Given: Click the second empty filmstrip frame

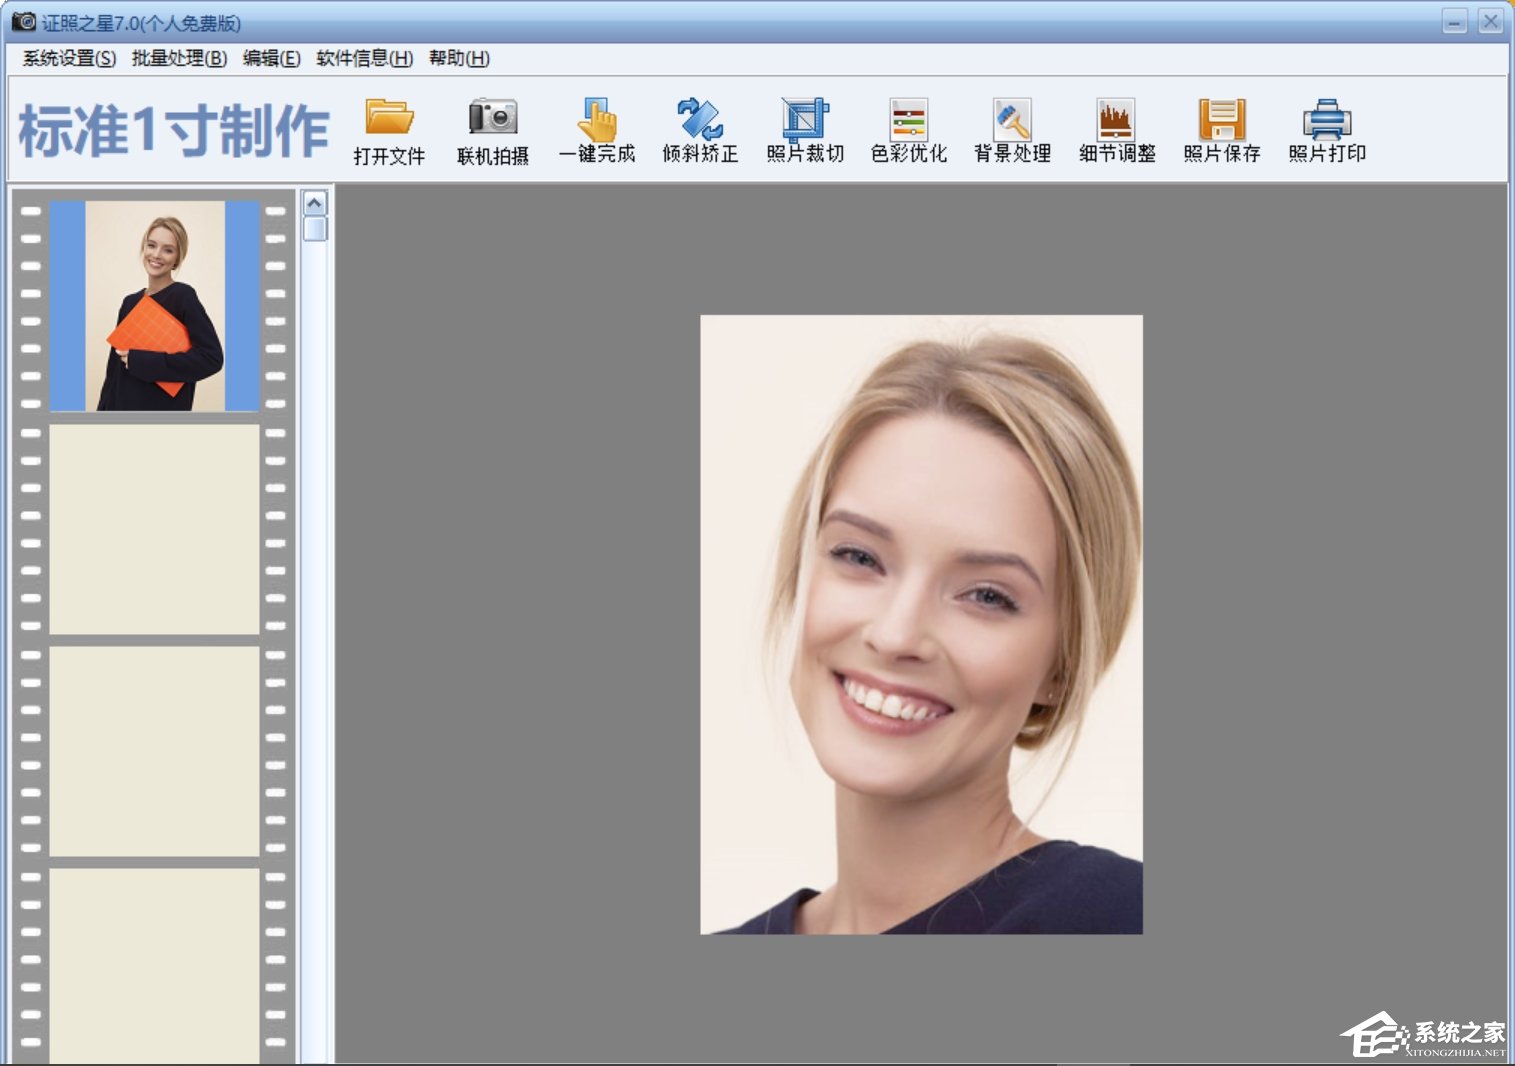Looking at the screenshot, I should [x=155, y=751].
